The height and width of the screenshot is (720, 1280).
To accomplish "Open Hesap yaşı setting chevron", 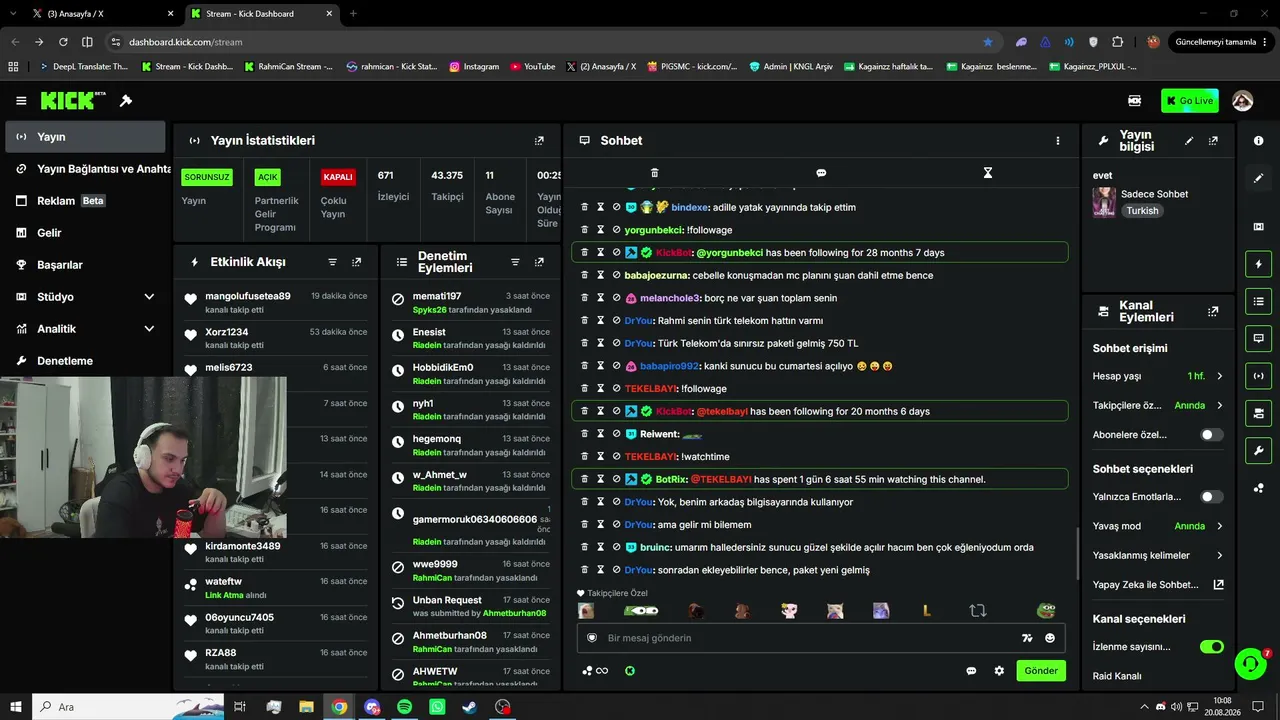I will click(x=1219, y=376).
